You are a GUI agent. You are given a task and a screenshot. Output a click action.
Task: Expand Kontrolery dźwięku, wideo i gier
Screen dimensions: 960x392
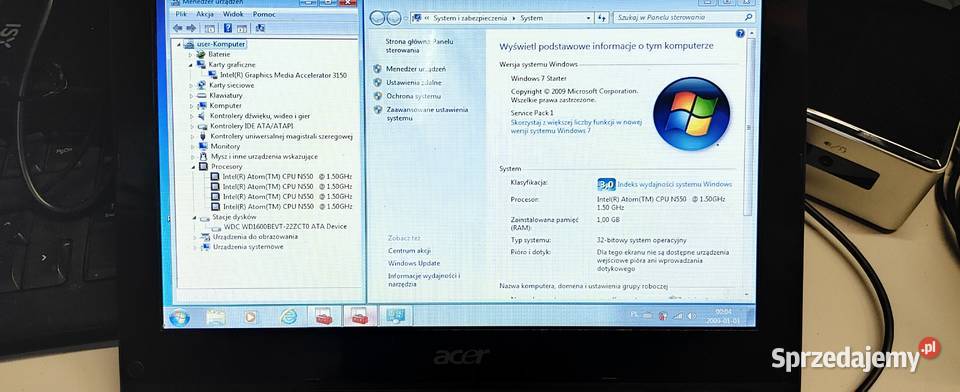192,116
